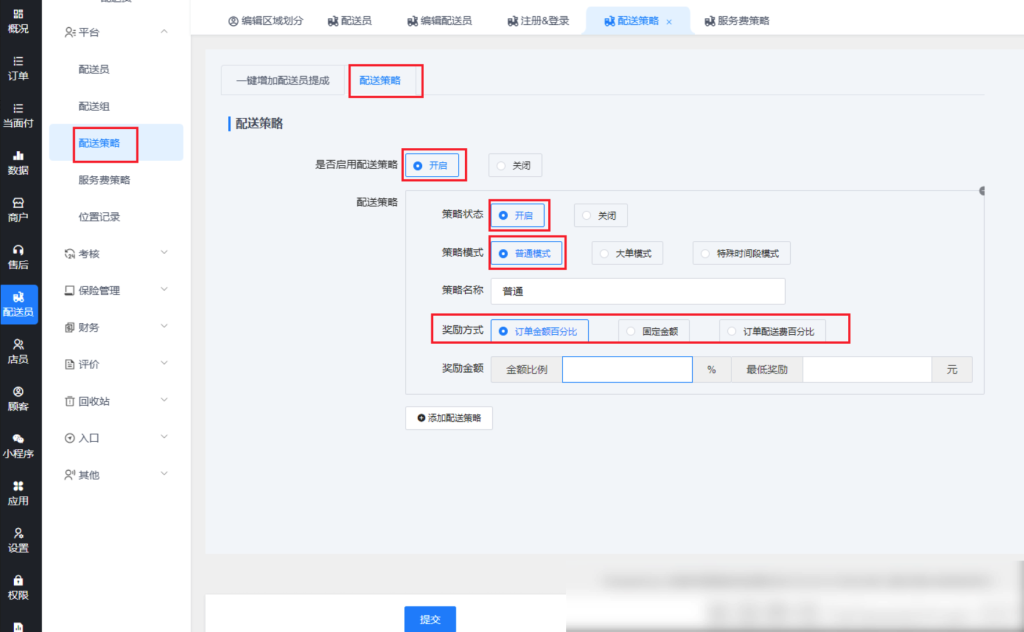Select the 售后 after-sales headset icon

[18, 256]
